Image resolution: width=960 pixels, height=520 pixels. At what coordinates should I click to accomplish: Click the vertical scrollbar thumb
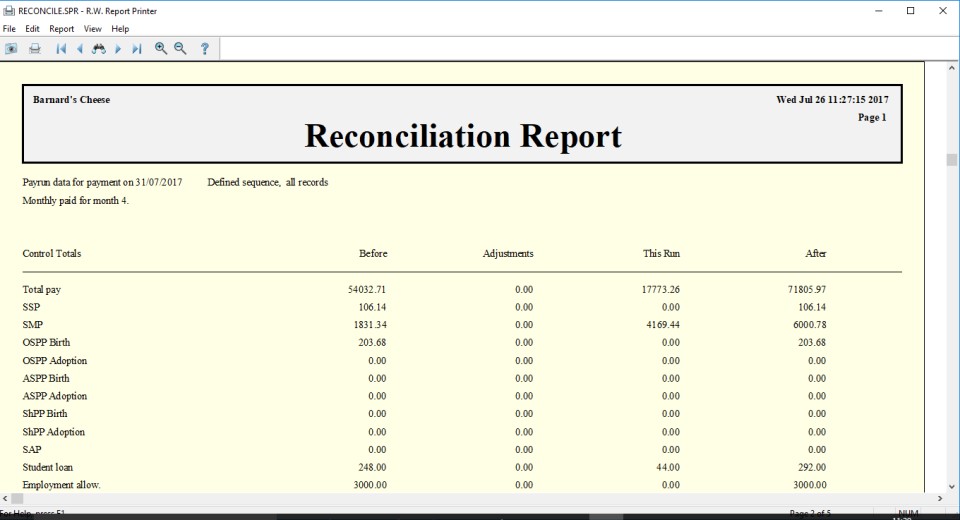pos(952,160)
